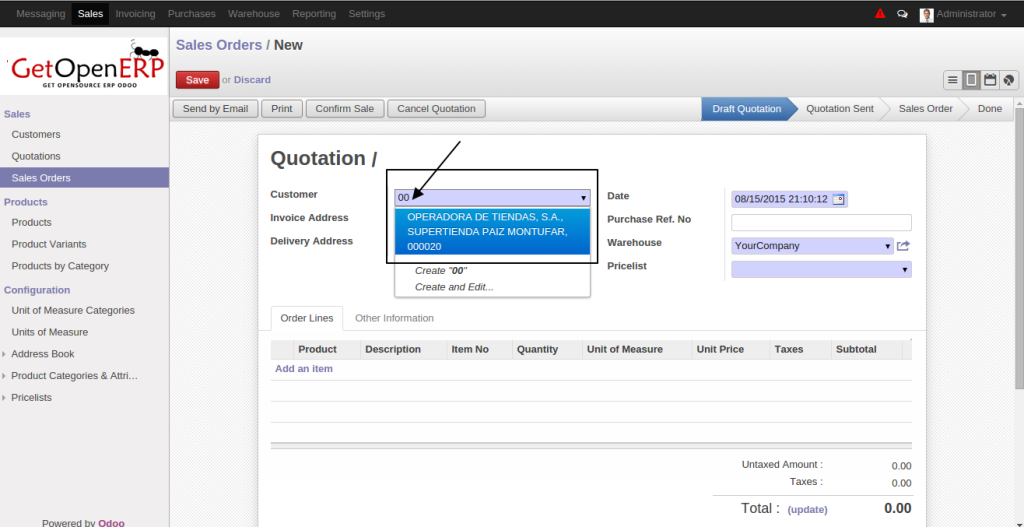Open the chat conversations icon
The width and height of the screenshot is (1024, 527).
click(x=903, y=14)
